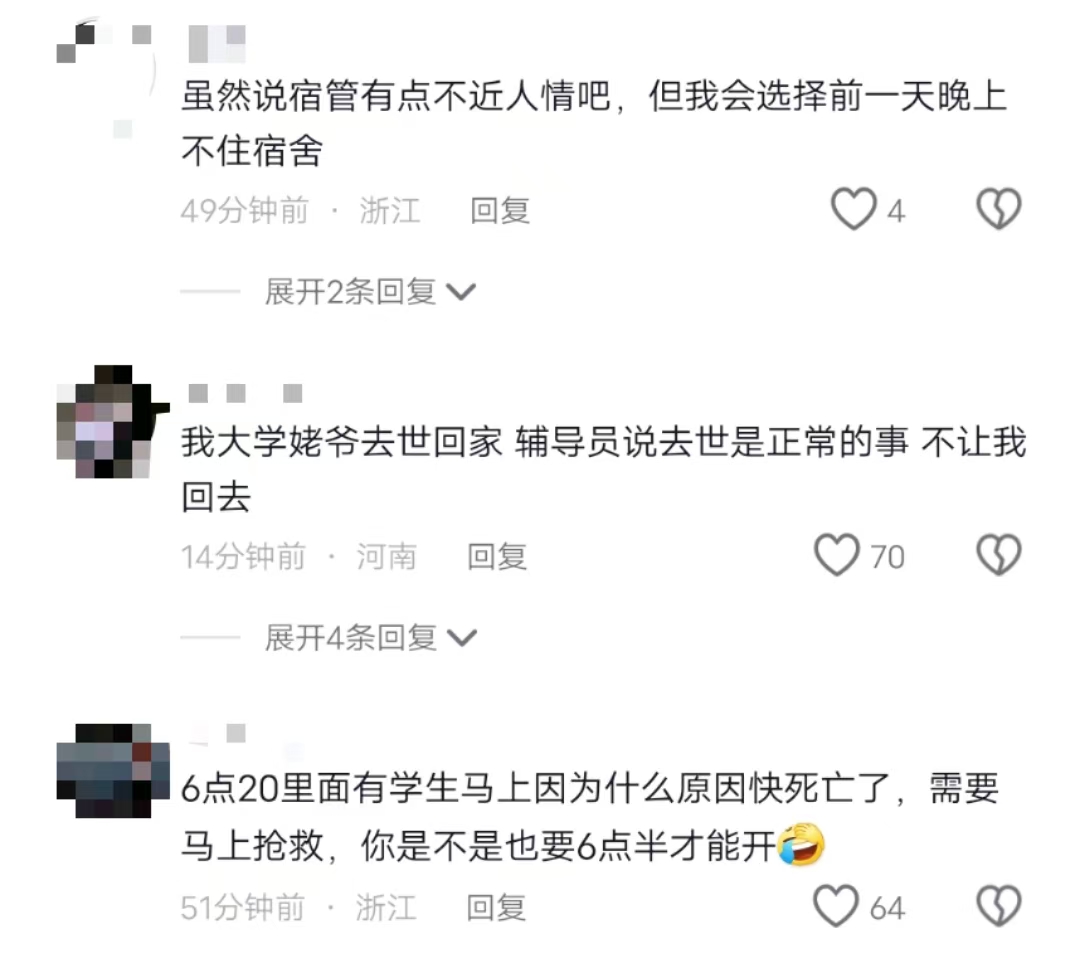Image resolution: width=1080 pixels, height=959 pixels.
Task: Expand 展开4条回复 under second comment
Action: coord(370,638)
